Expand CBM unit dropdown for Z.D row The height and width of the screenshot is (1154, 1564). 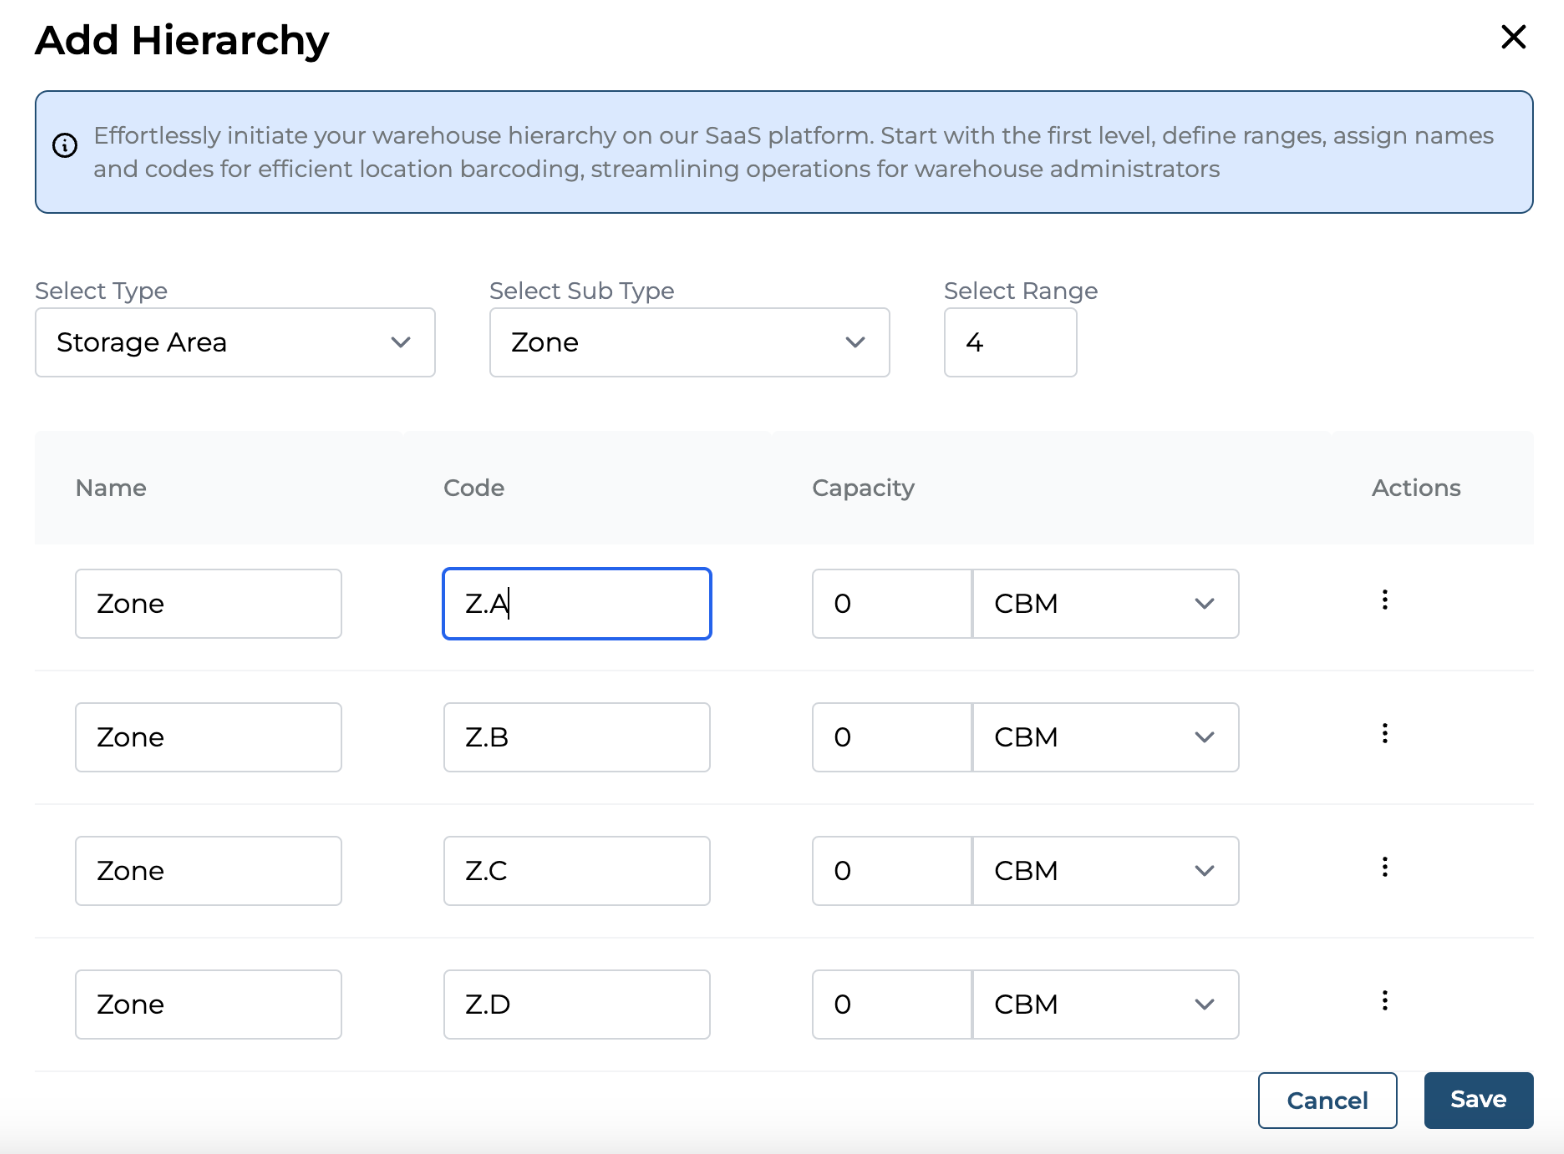[x=1105, y=1005]
